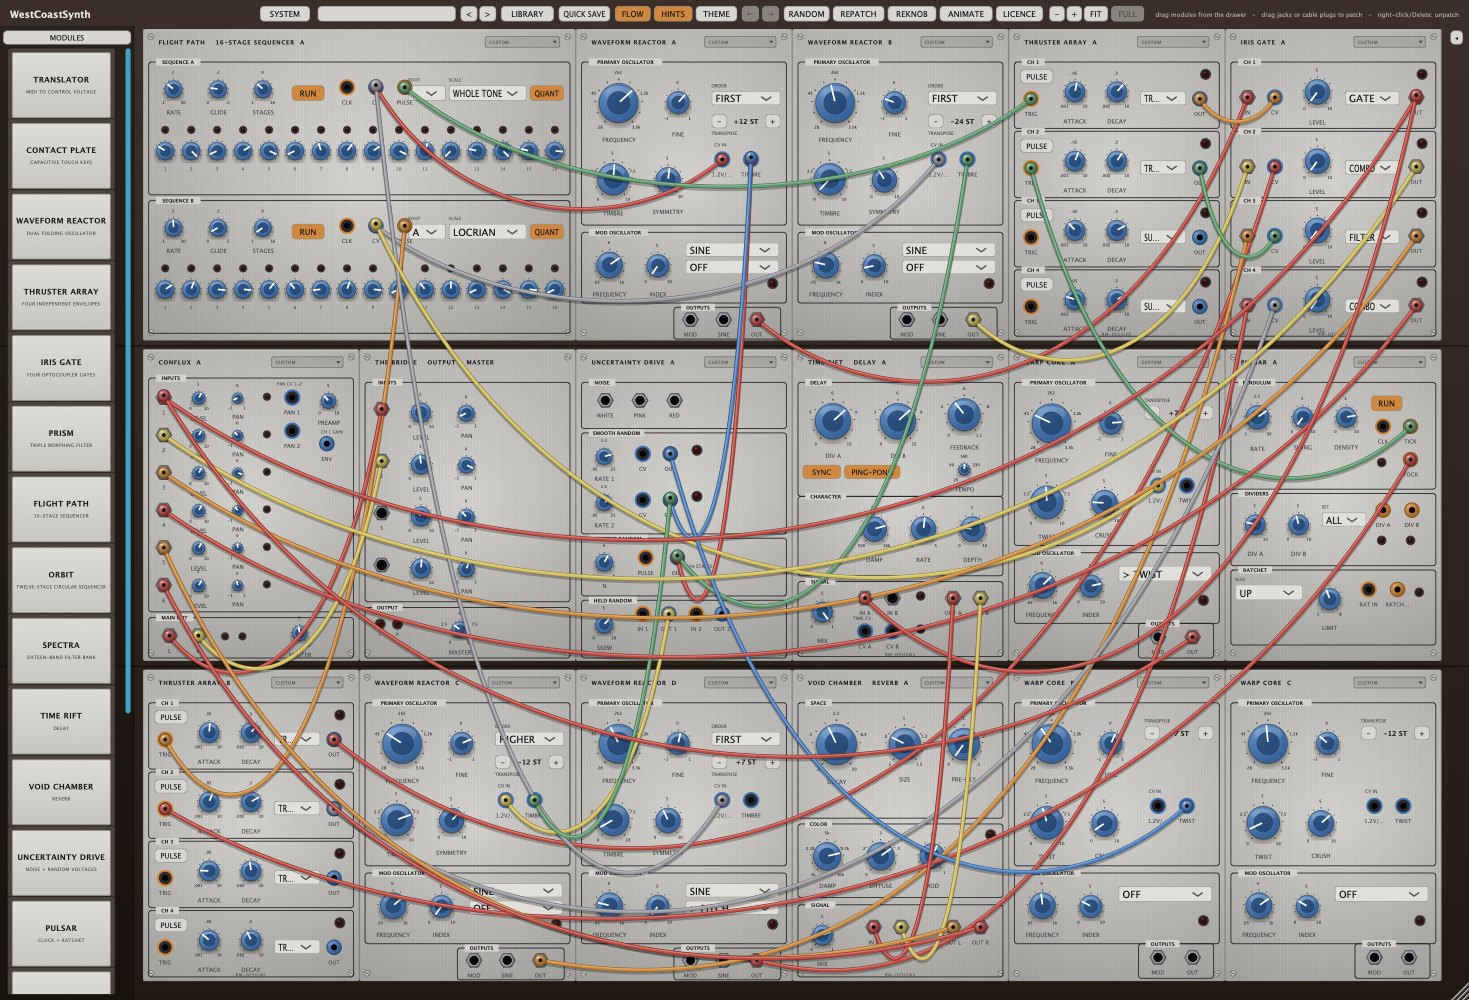Image resolution: width=1469 pixels, height=1000 pixels.
Task: Open the LOCRIAN scale dropdown
Action: tap(487, 232)
